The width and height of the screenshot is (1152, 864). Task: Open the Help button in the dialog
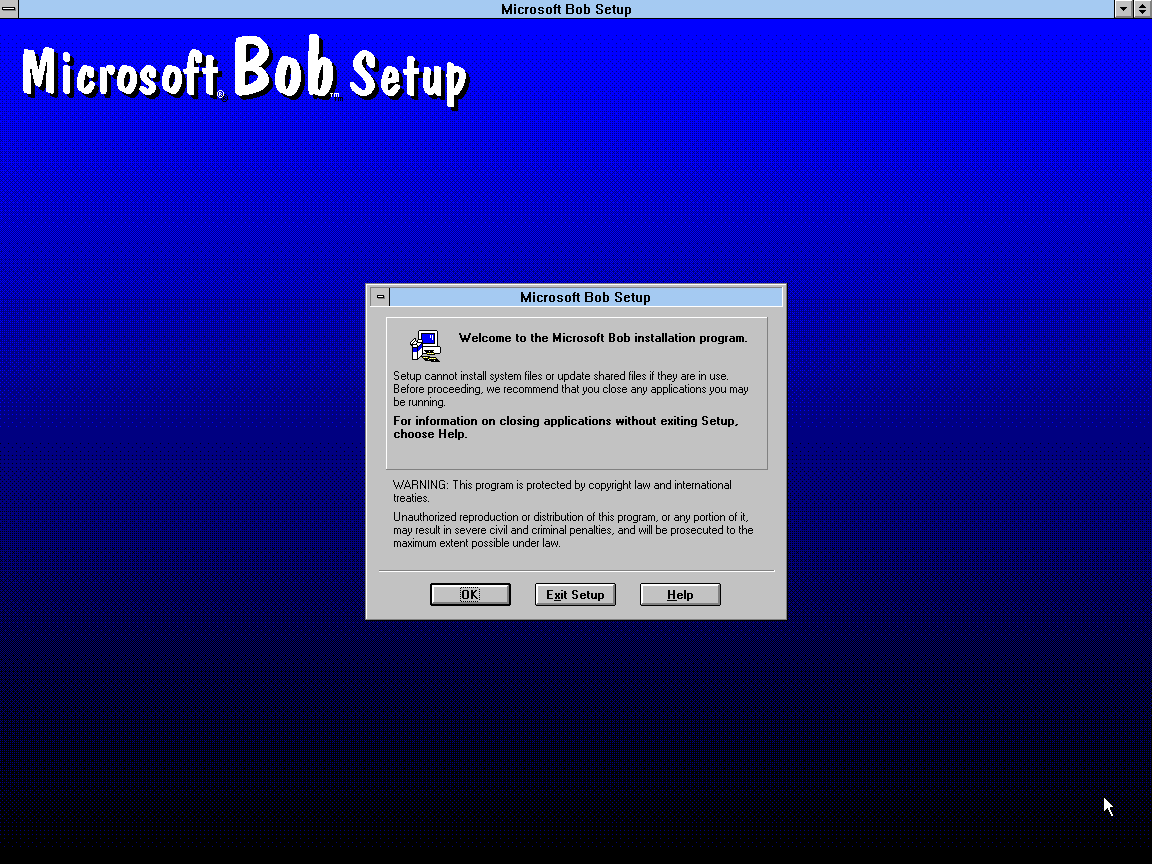680,594
